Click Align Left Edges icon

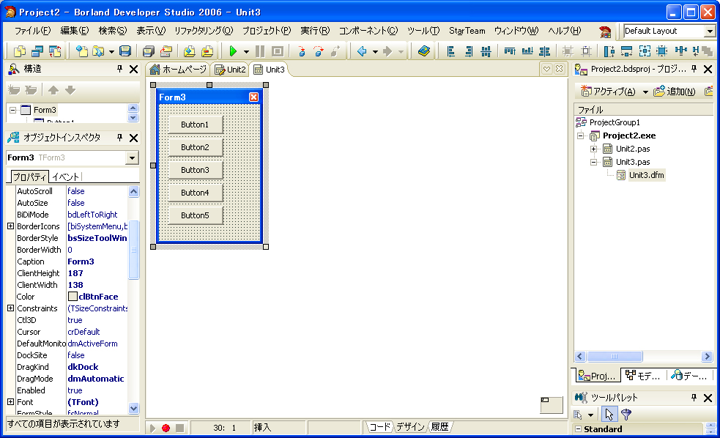point(451,51)
